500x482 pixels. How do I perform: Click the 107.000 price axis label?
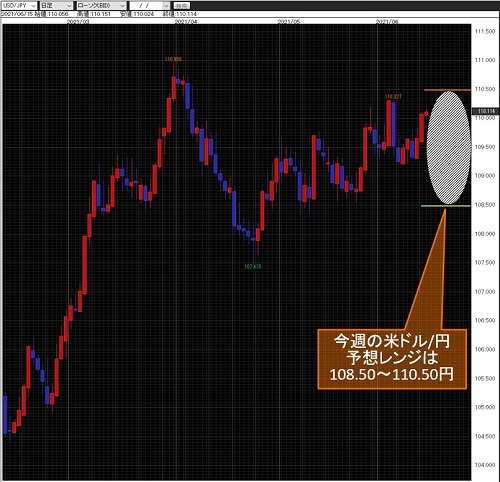[x=485, y=292]
